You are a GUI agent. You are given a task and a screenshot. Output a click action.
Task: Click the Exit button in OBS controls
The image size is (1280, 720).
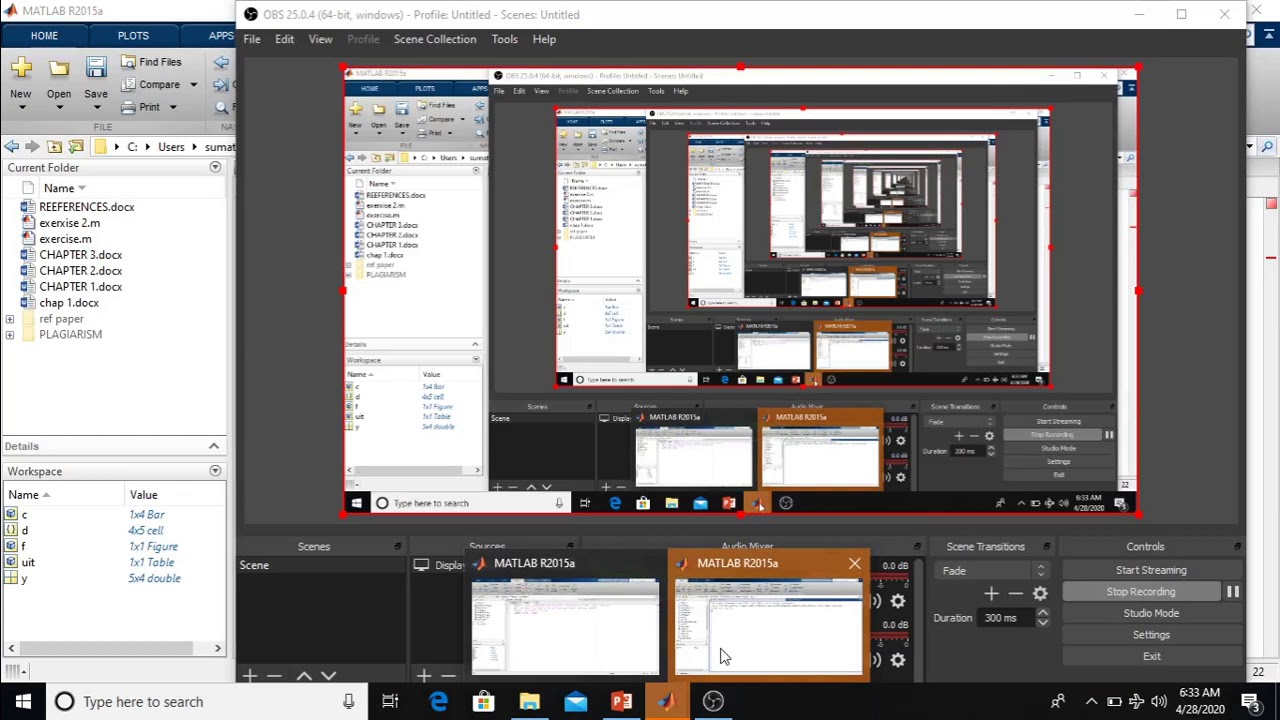[x=1151, y=657]
